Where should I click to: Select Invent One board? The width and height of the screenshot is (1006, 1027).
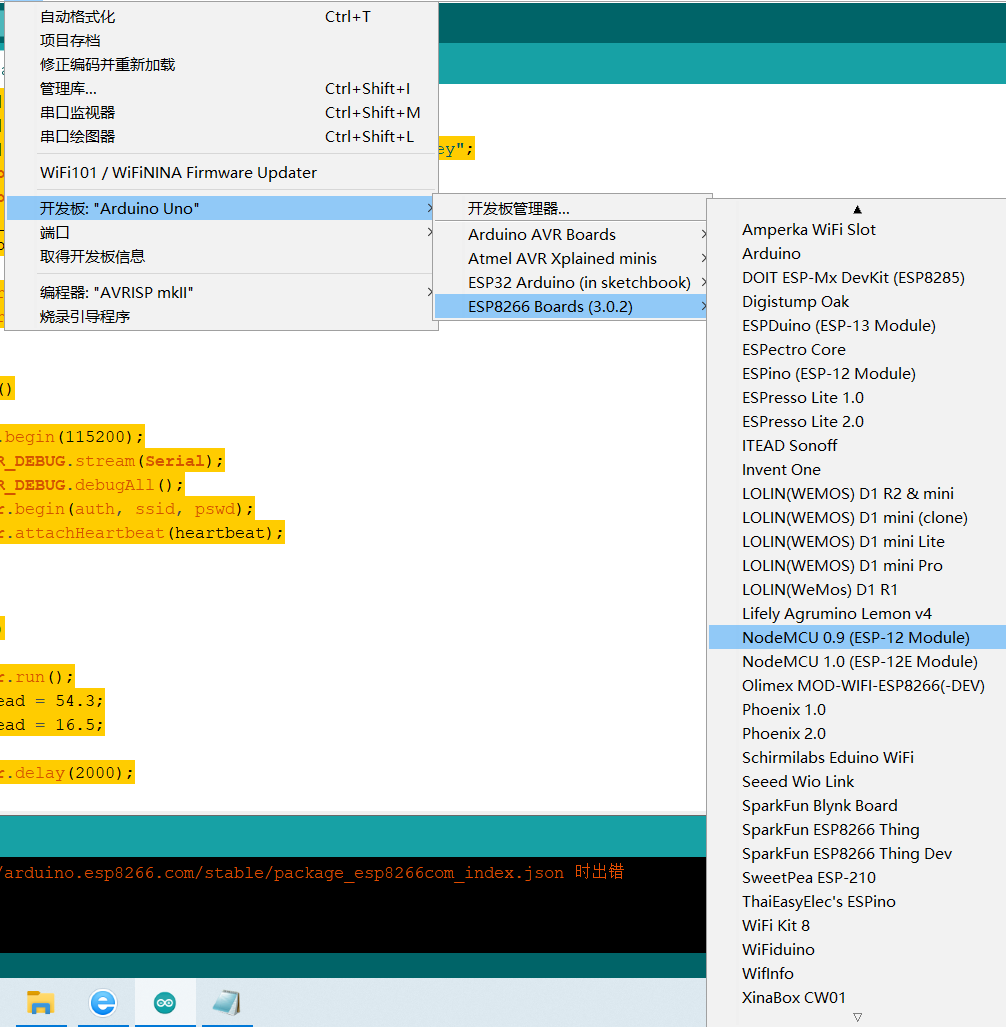click(x=857, y=470)
